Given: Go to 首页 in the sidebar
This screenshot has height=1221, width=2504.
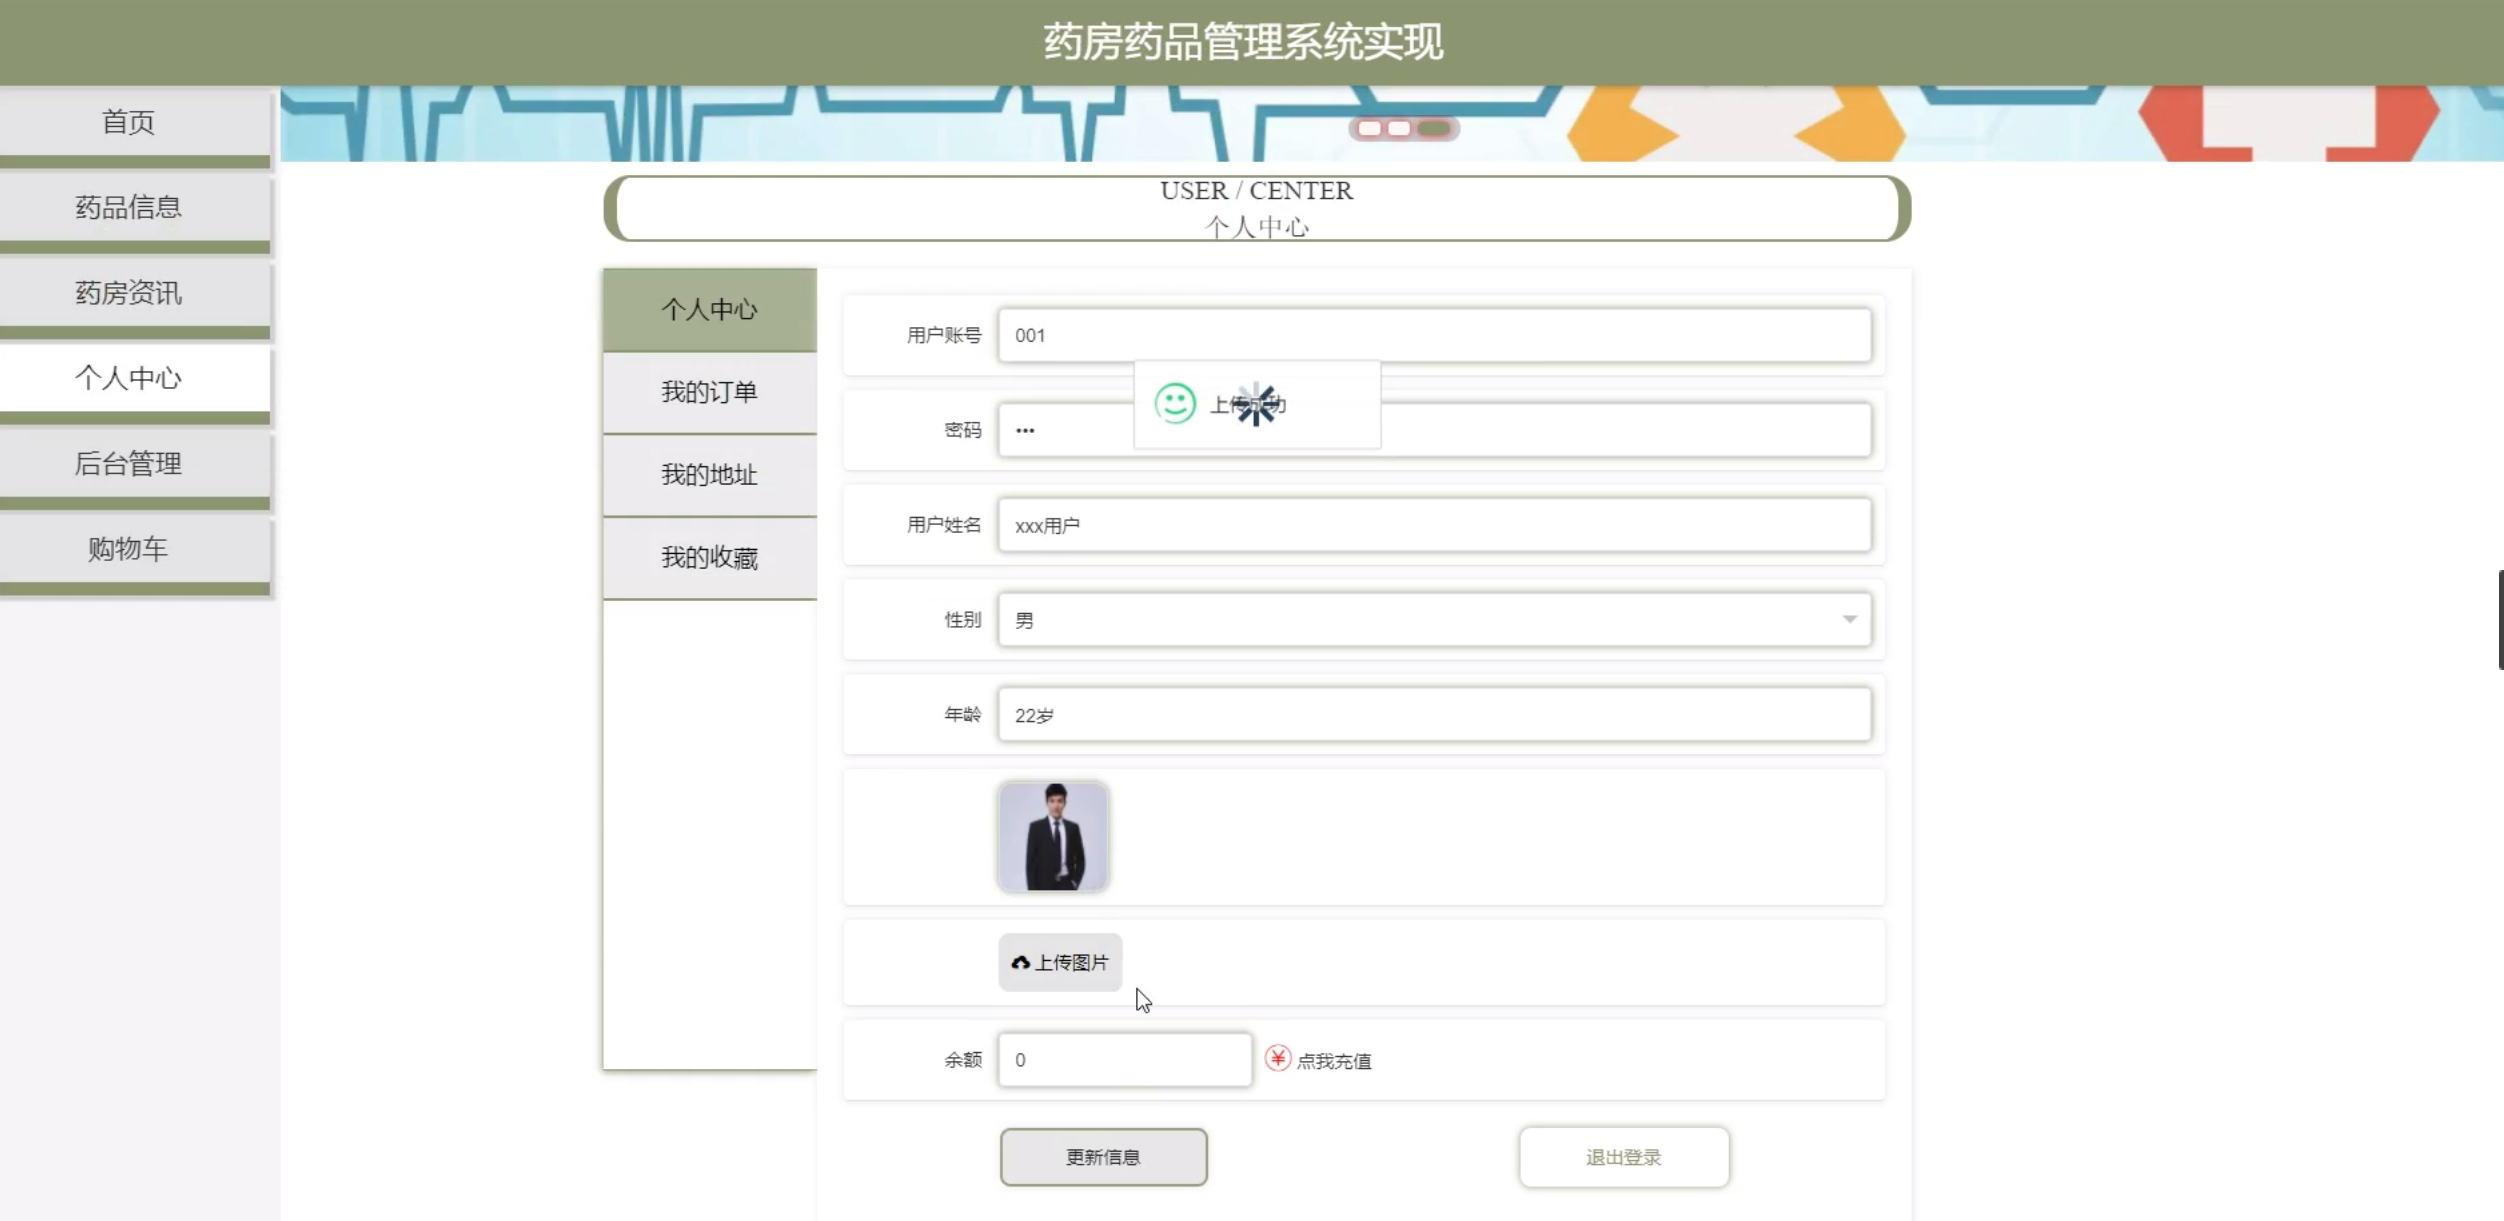Looking at the screenshot, I should (129, 122).
